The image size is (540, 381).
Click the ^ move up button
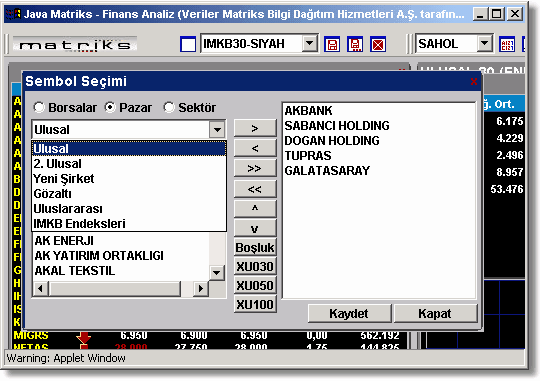tap(255, 209)
